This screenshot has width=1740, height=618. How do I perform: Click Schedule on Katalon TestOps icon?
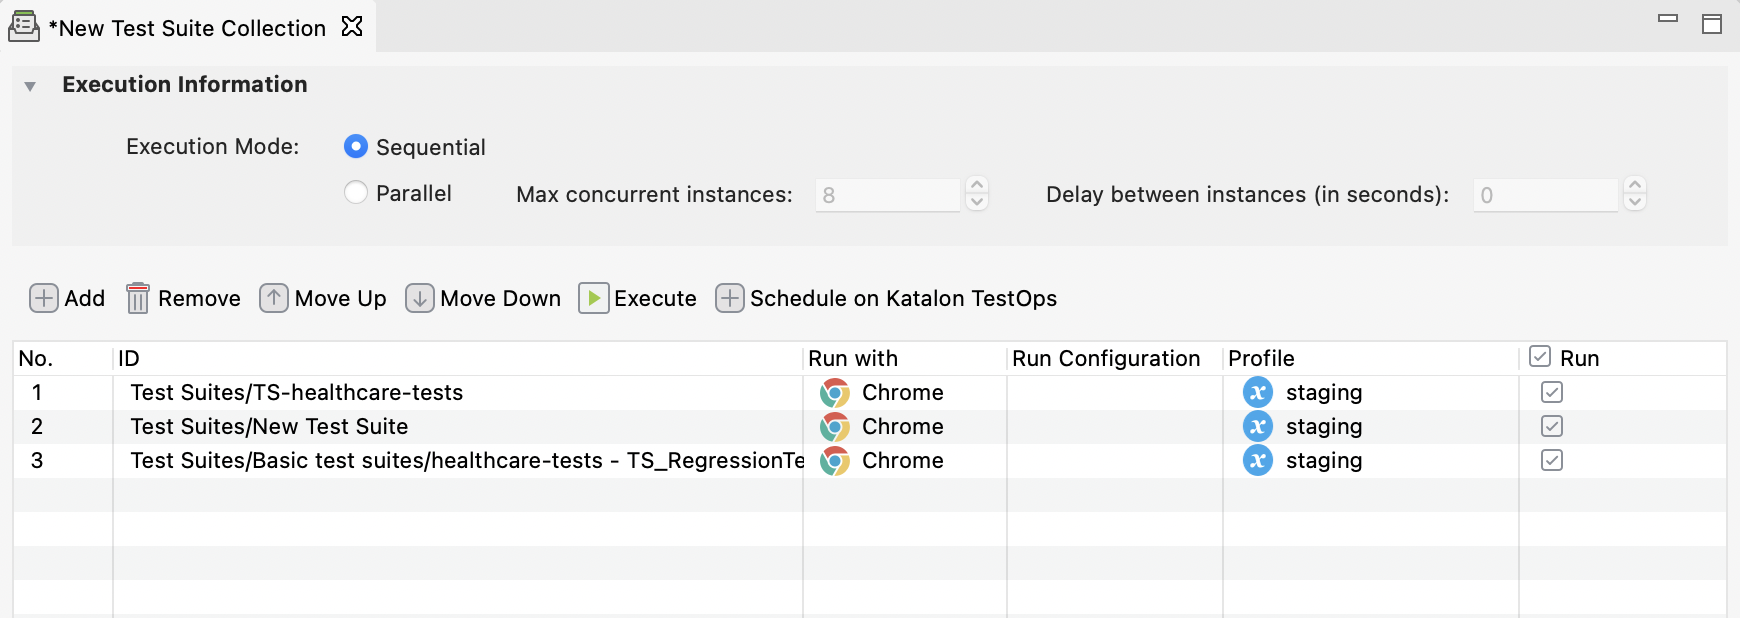[x=730, y=298]
